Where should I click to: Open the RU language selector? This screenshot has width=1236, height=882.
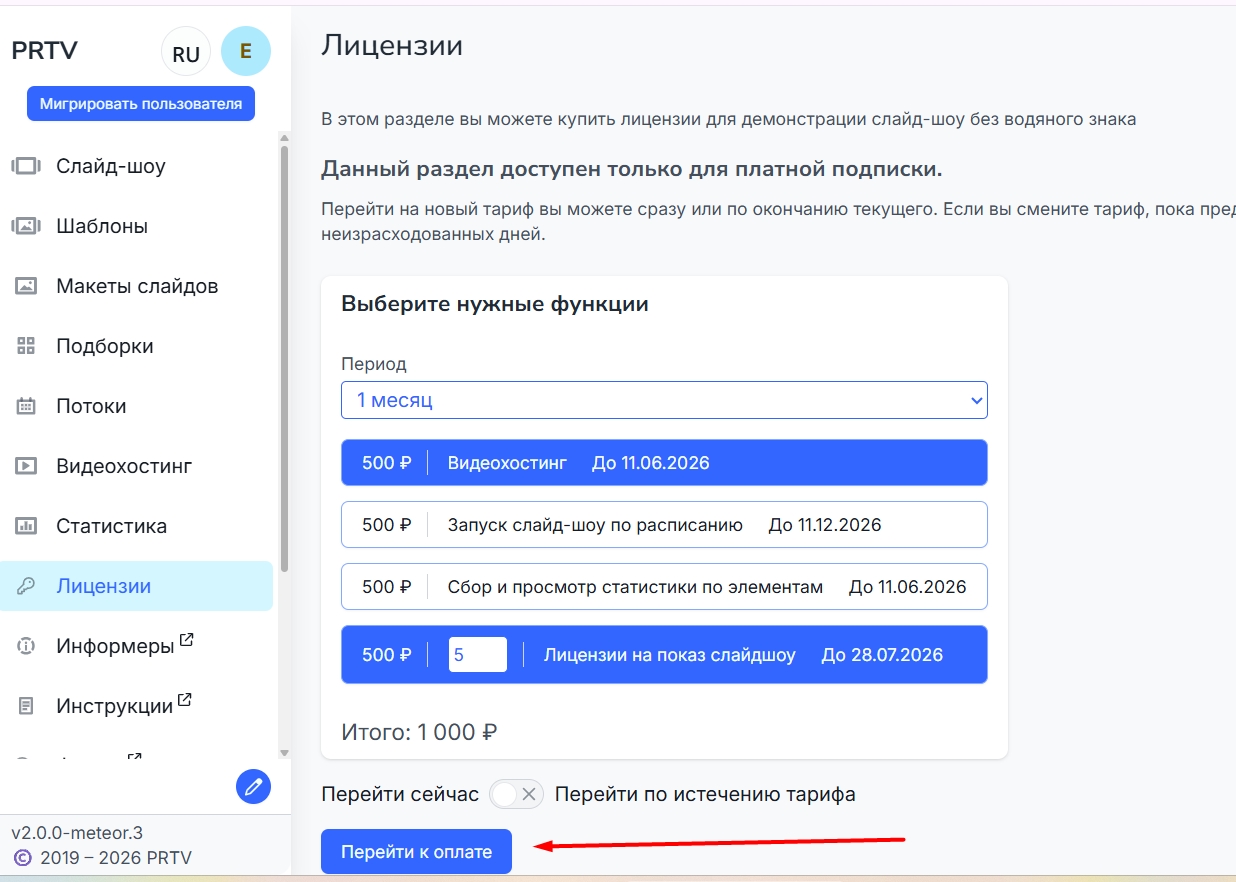(x=186, y=54)
